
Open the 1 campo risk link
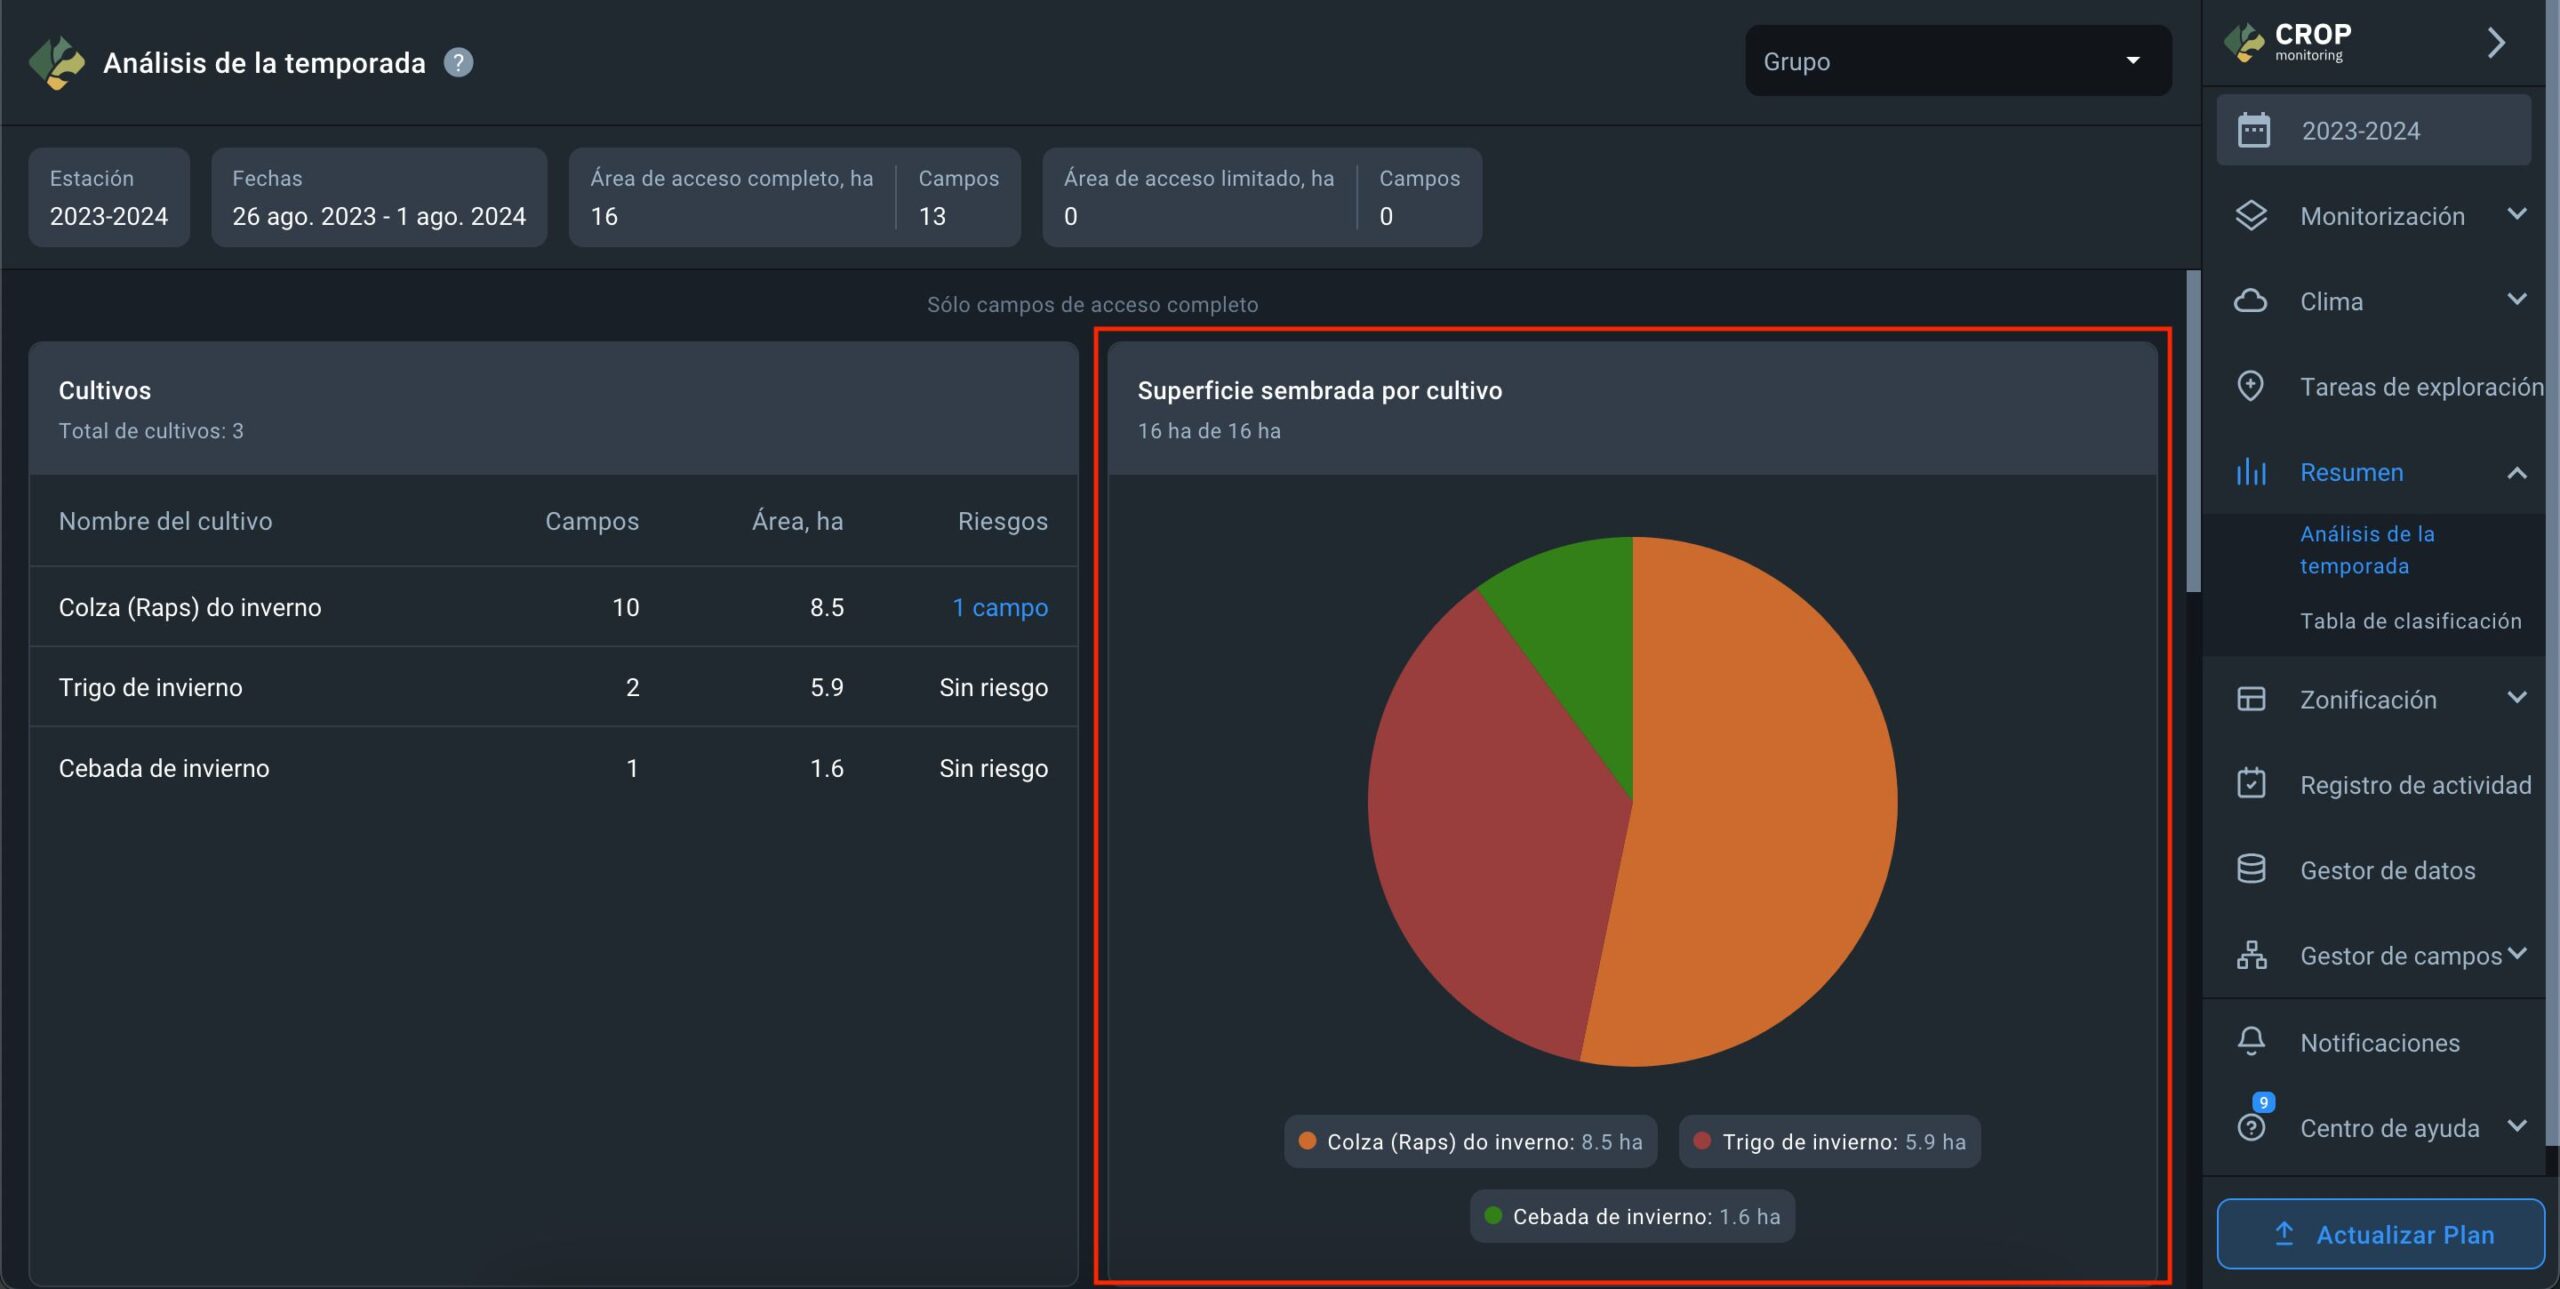[999, 607]
